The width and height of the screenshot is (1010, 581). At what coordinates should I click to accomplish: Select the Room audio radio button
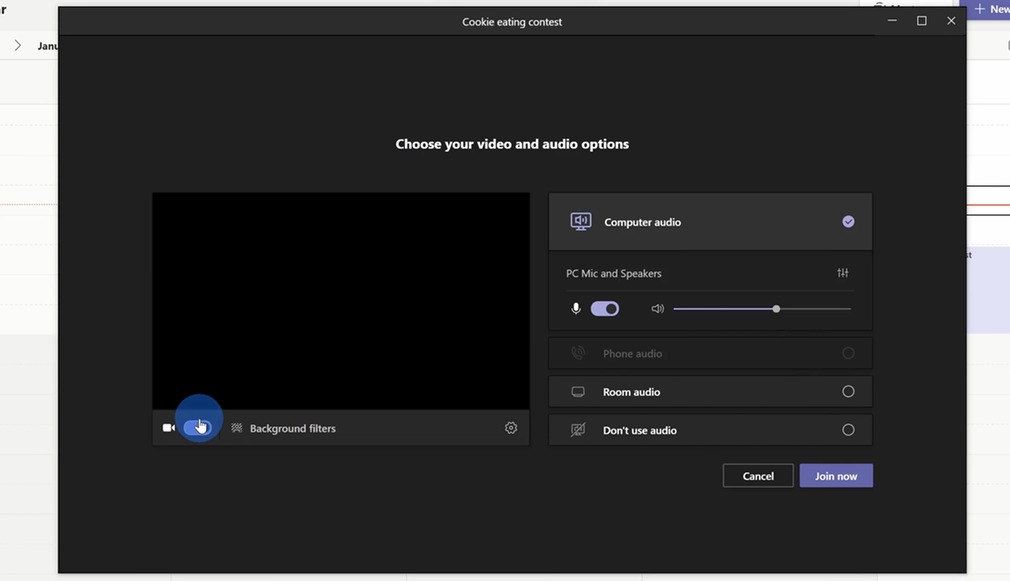pos(848,391)
